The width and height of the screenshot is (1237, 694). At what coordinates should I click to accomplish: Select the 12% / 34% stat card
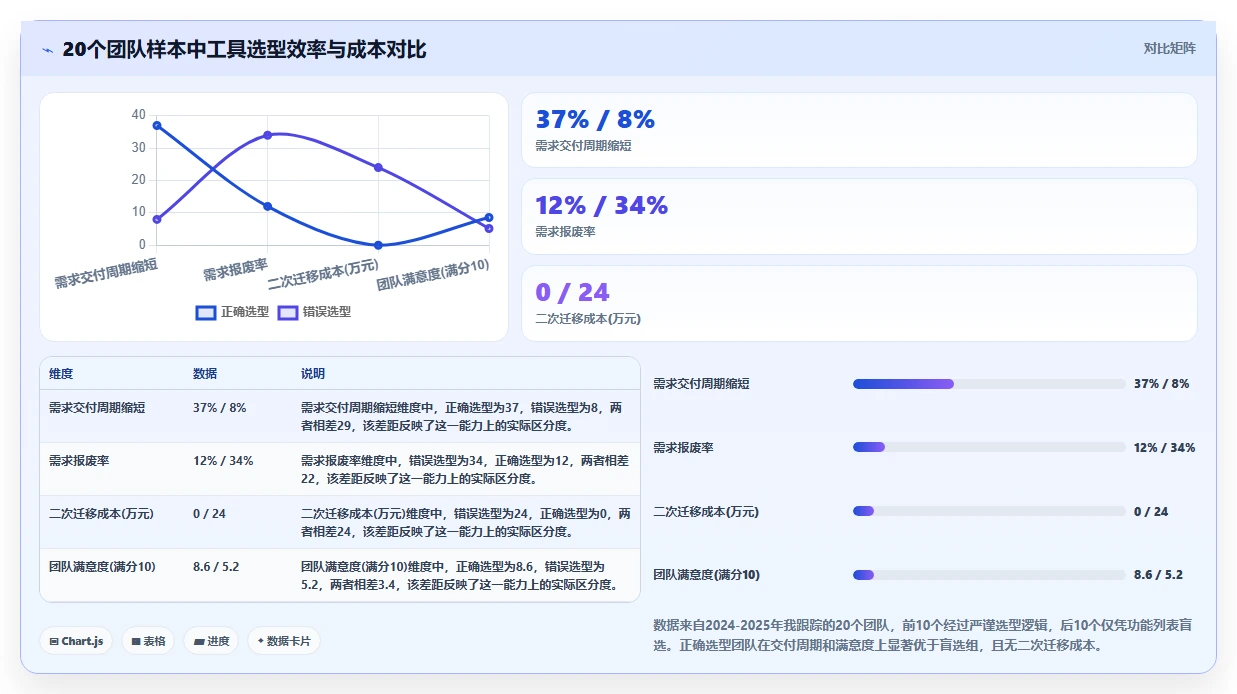tap(859, 216)
